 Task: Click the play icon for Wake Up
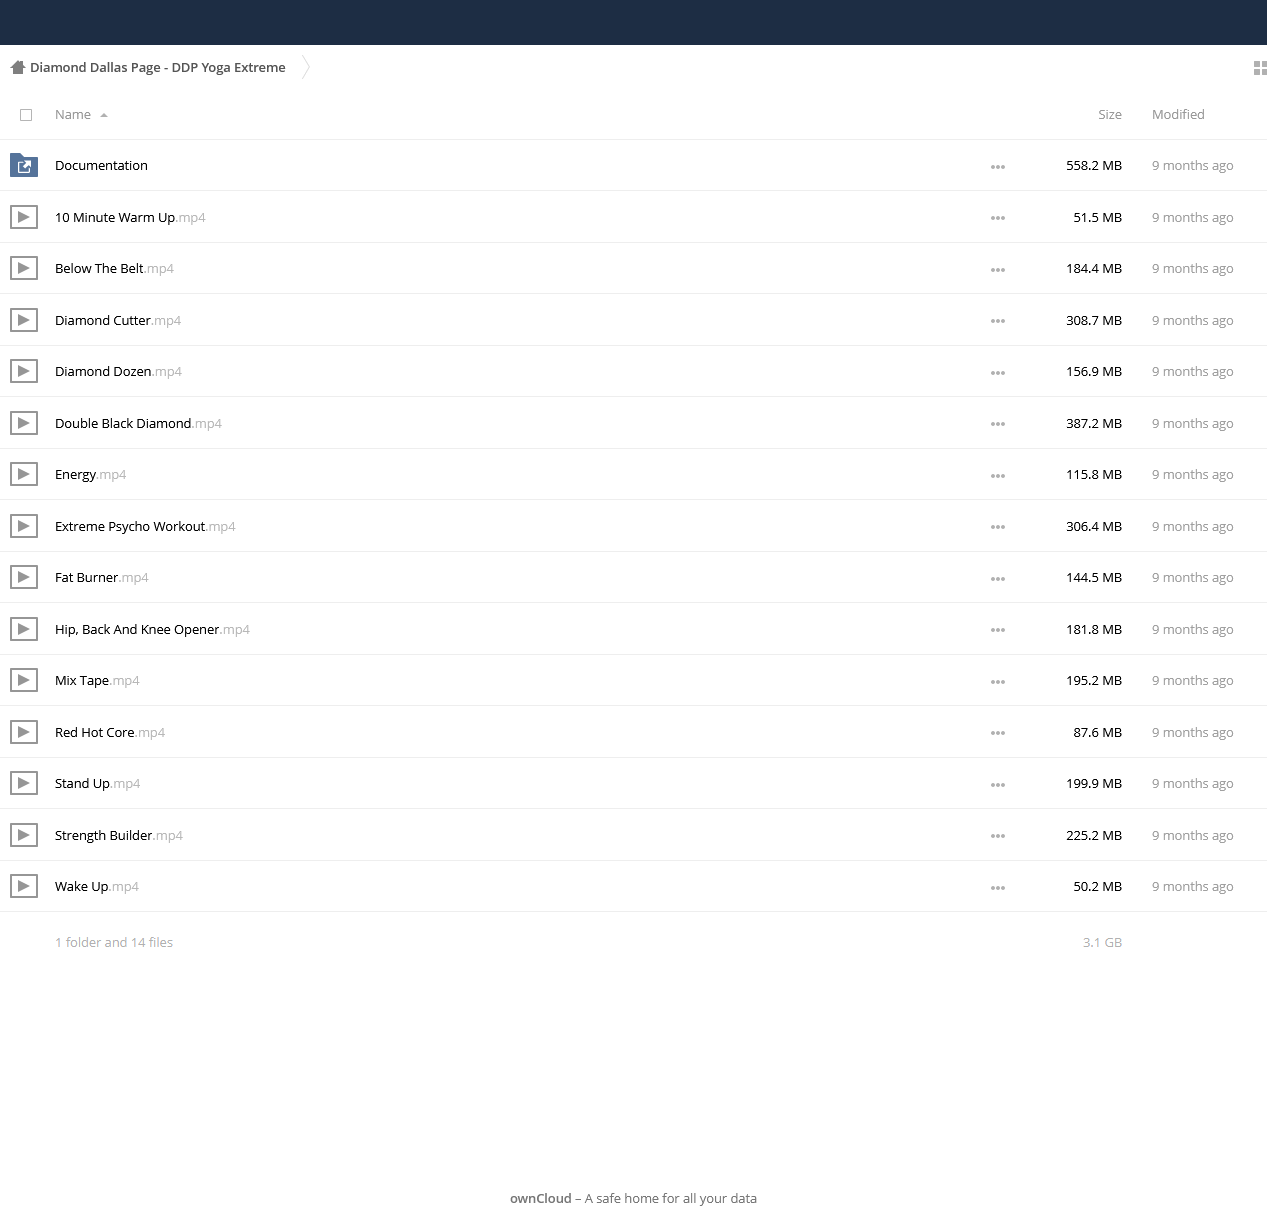click(x=24, y=886)
